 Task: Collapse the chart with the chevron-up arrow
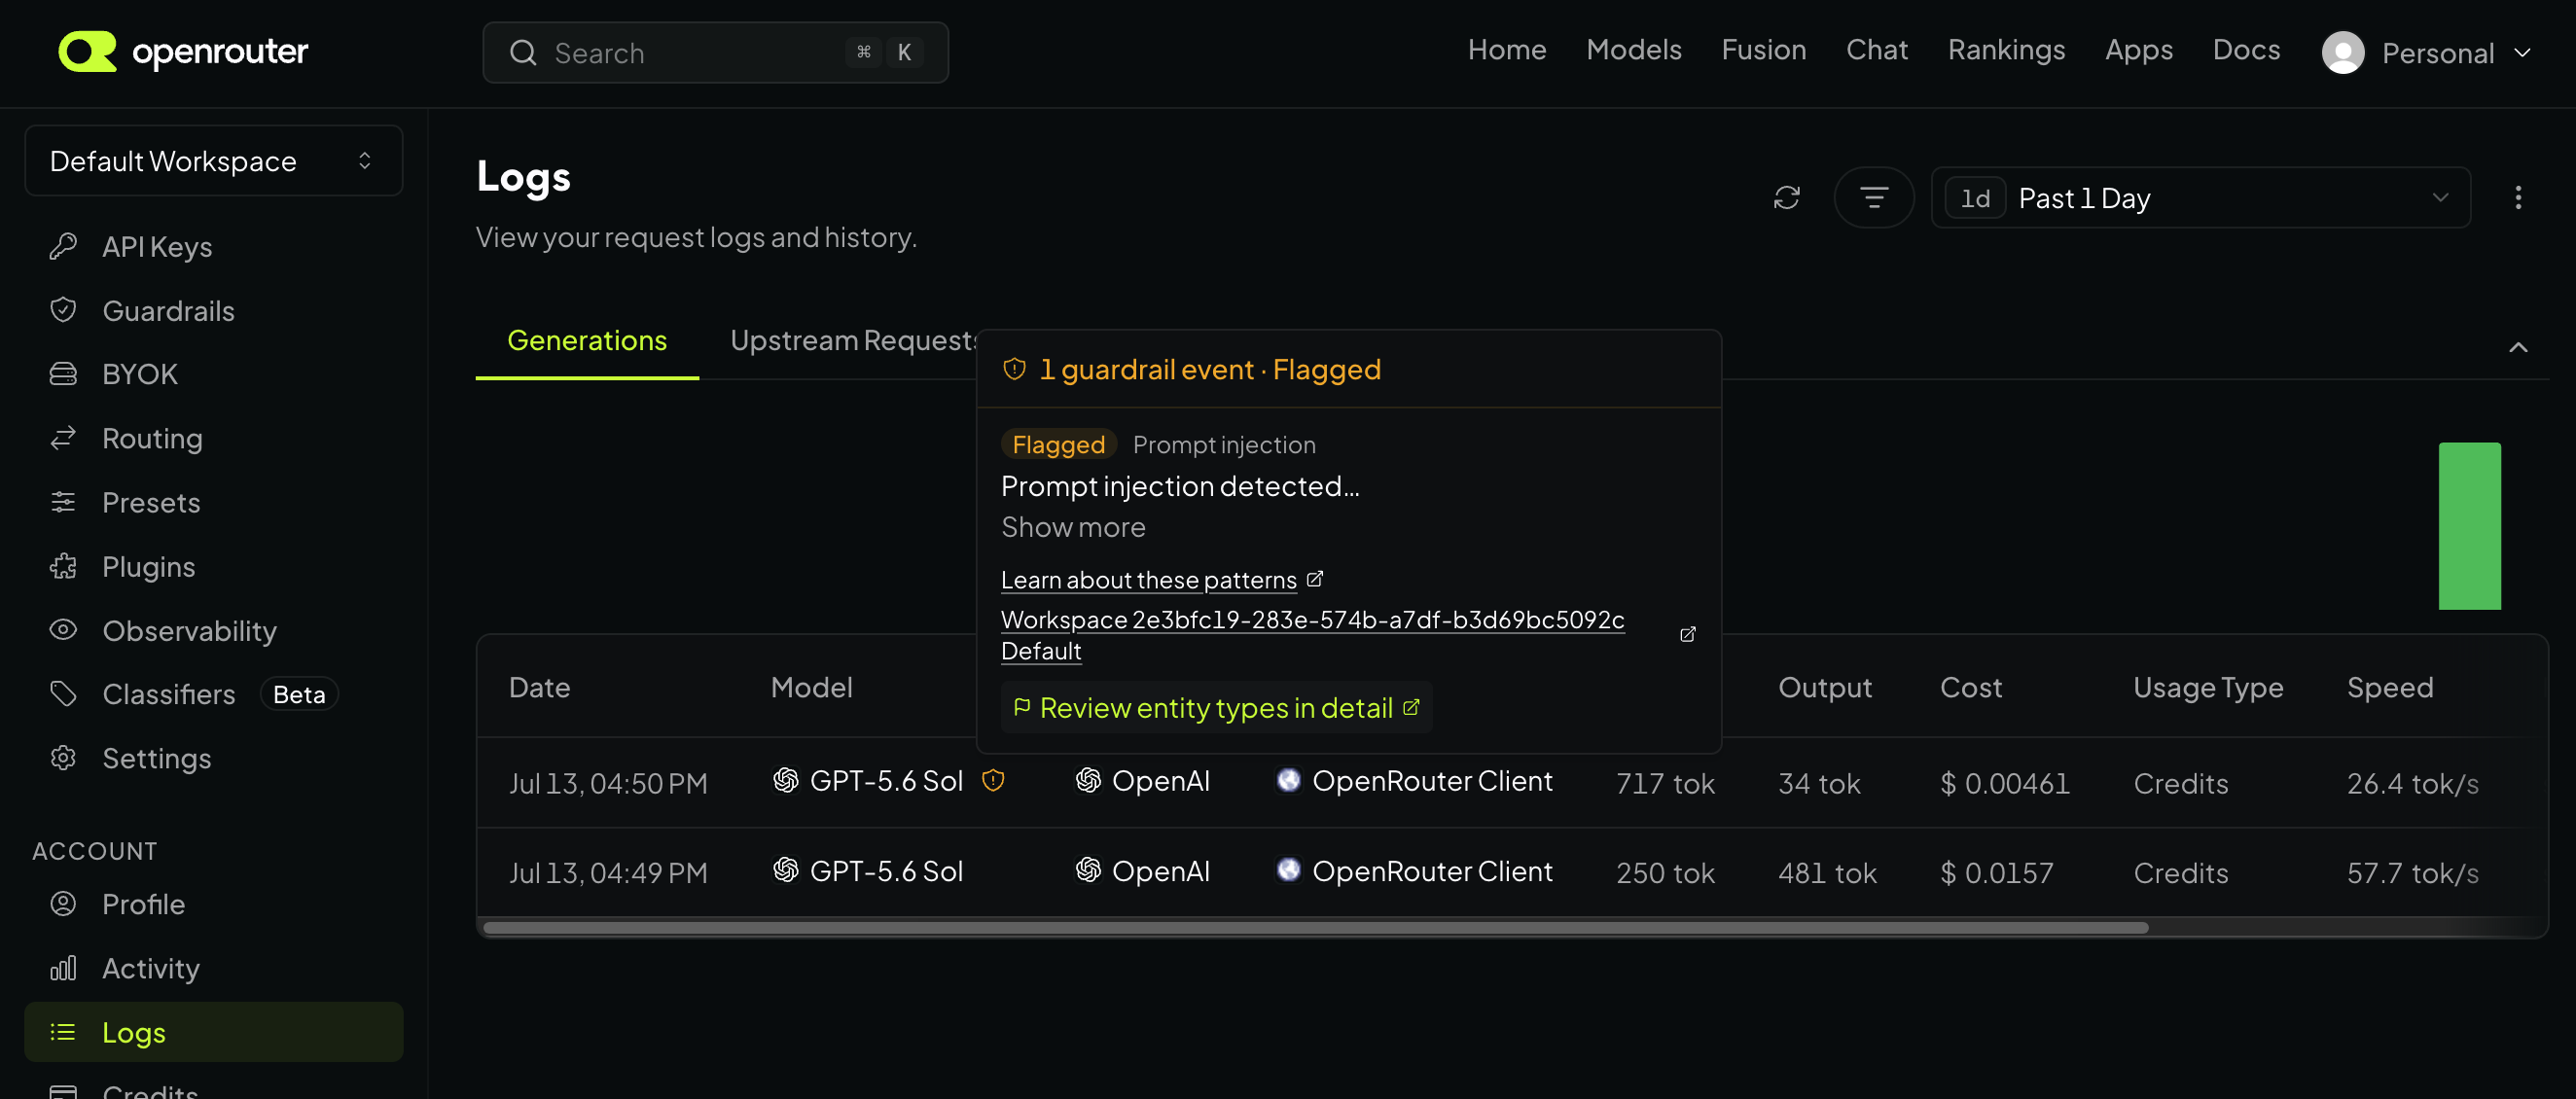point(2518,347)
